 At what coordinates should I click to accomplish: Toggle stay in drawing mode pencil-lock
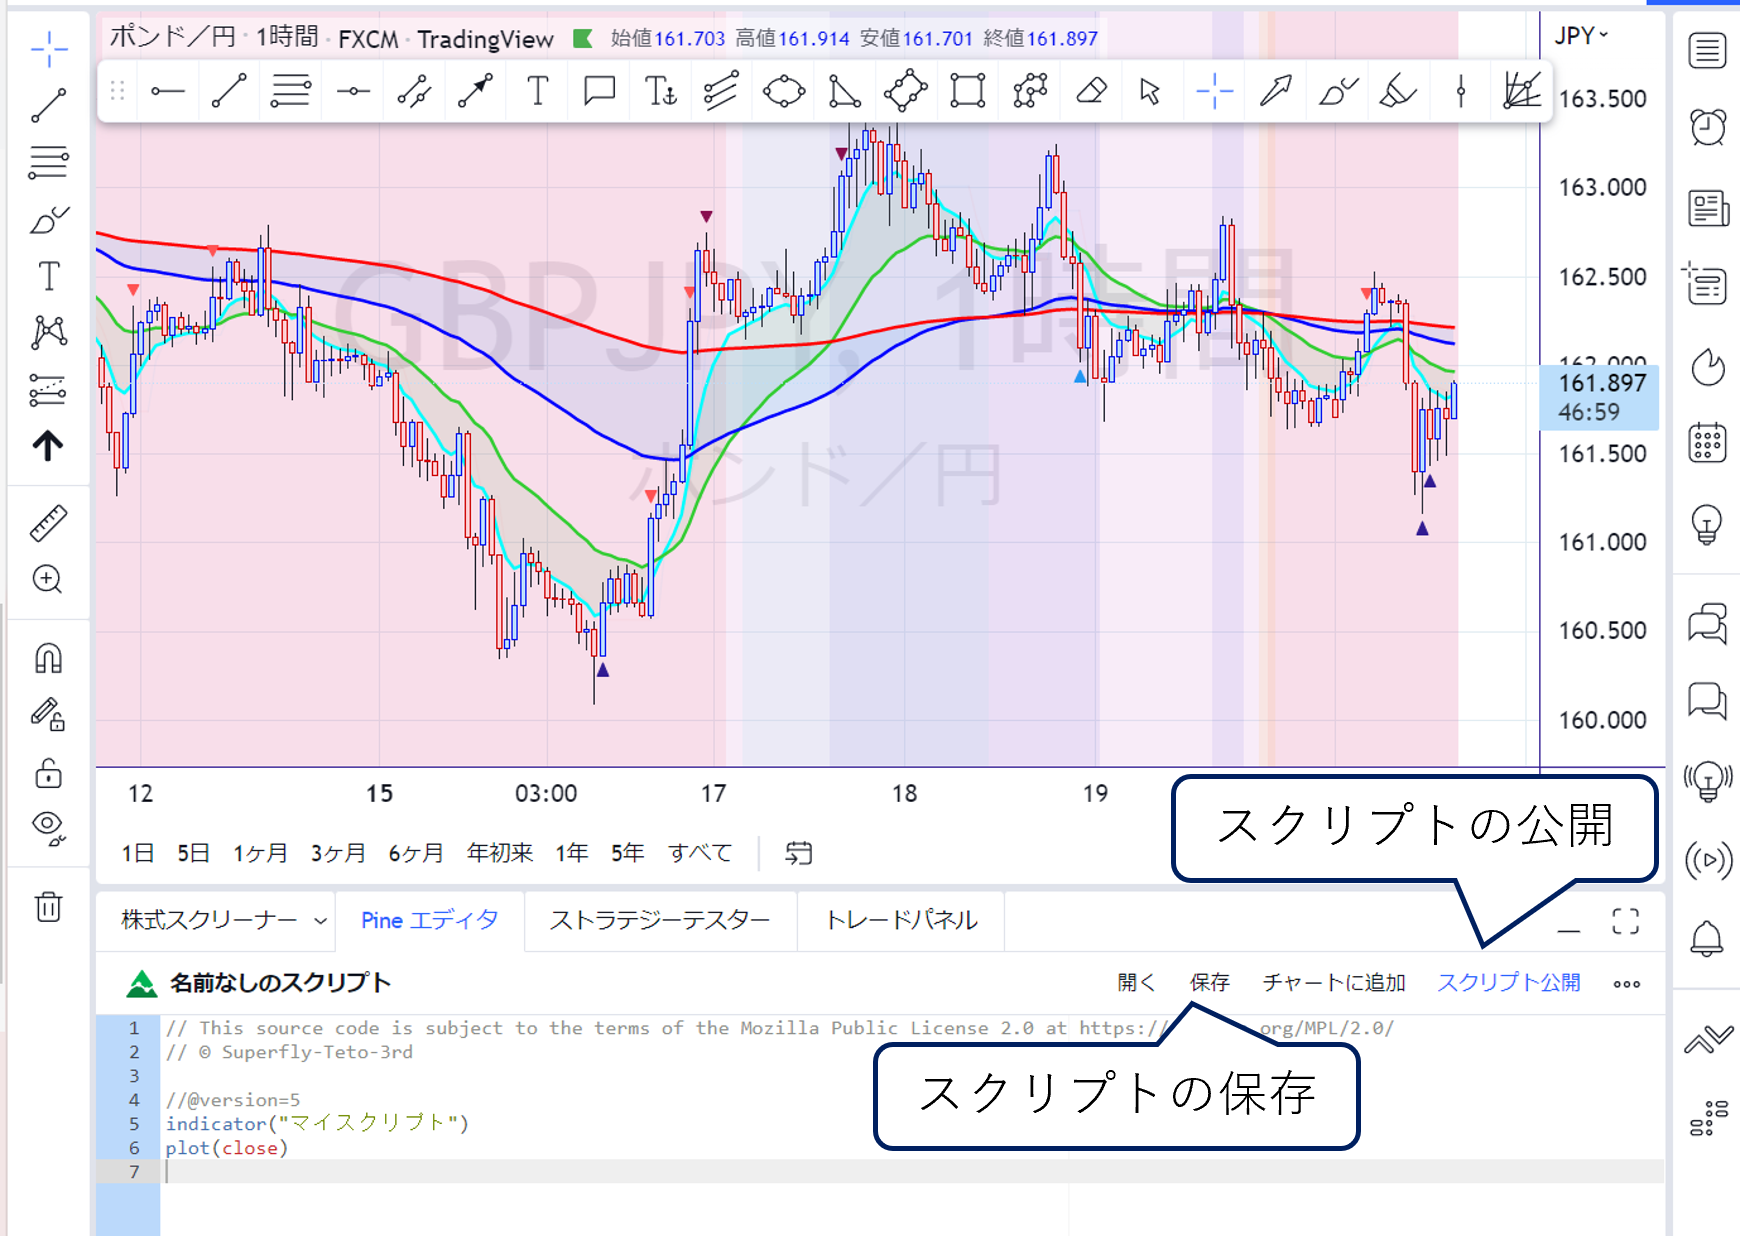coord(48,714)
